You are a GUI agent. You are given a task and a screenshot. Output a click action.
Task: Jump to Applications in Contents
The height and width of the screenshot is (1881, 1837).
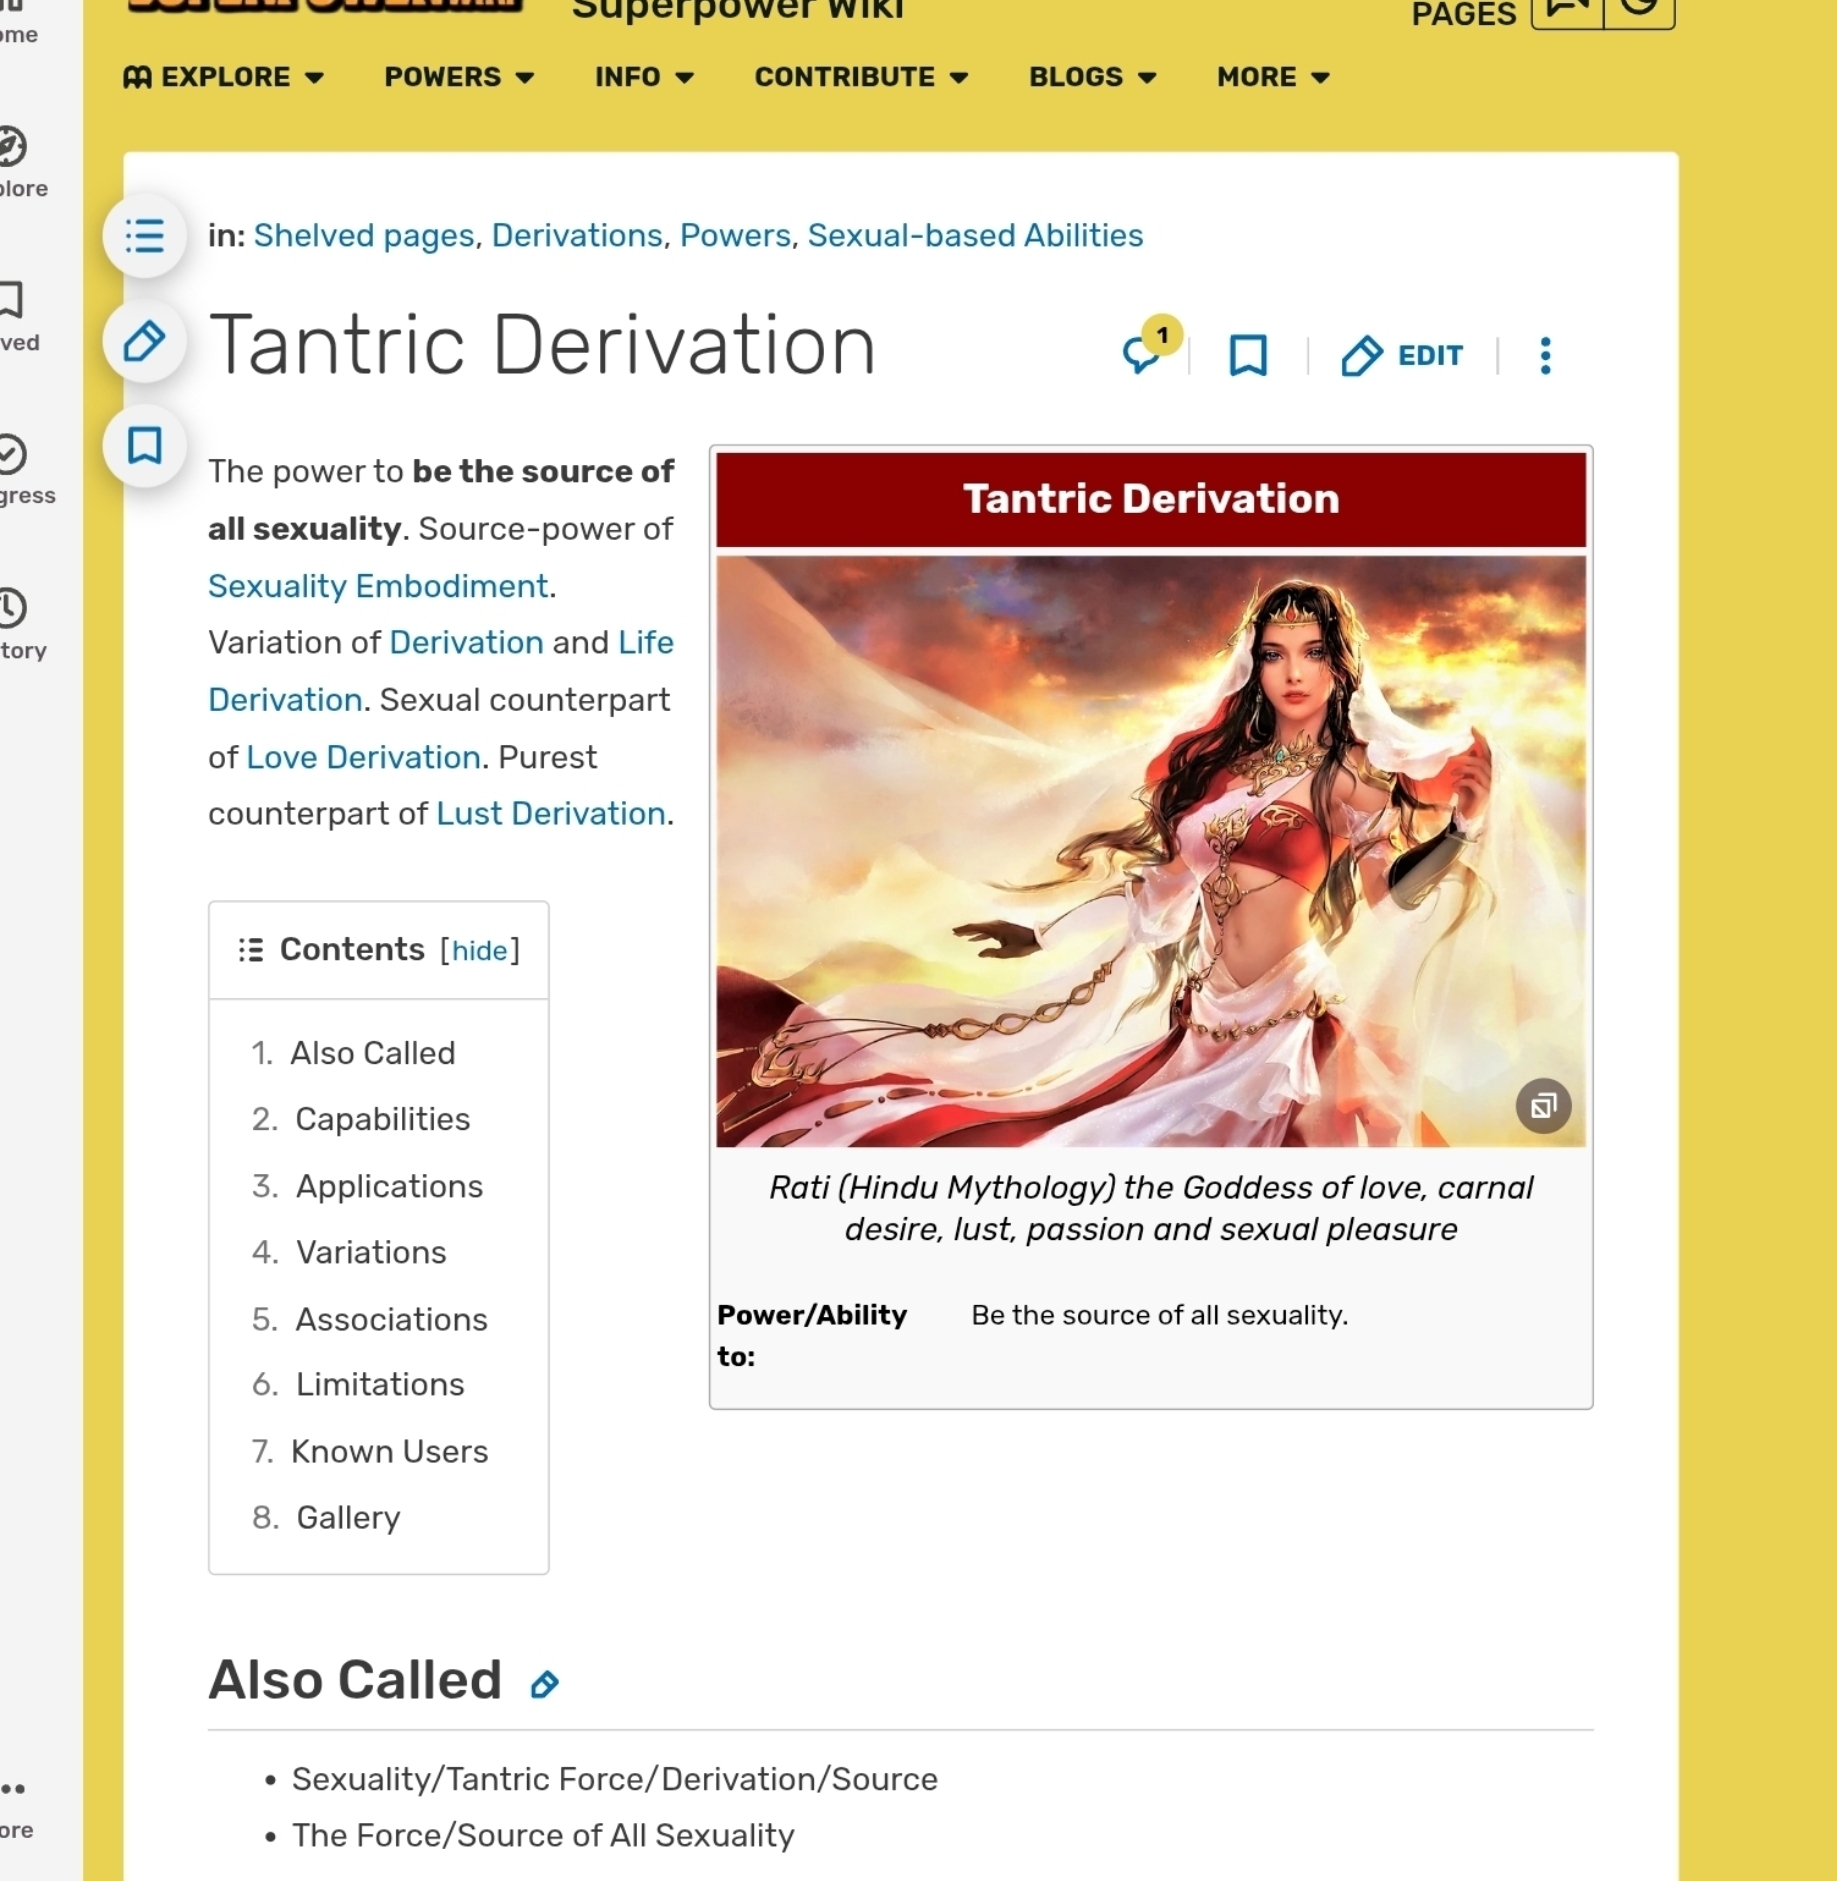point(389,1186)
